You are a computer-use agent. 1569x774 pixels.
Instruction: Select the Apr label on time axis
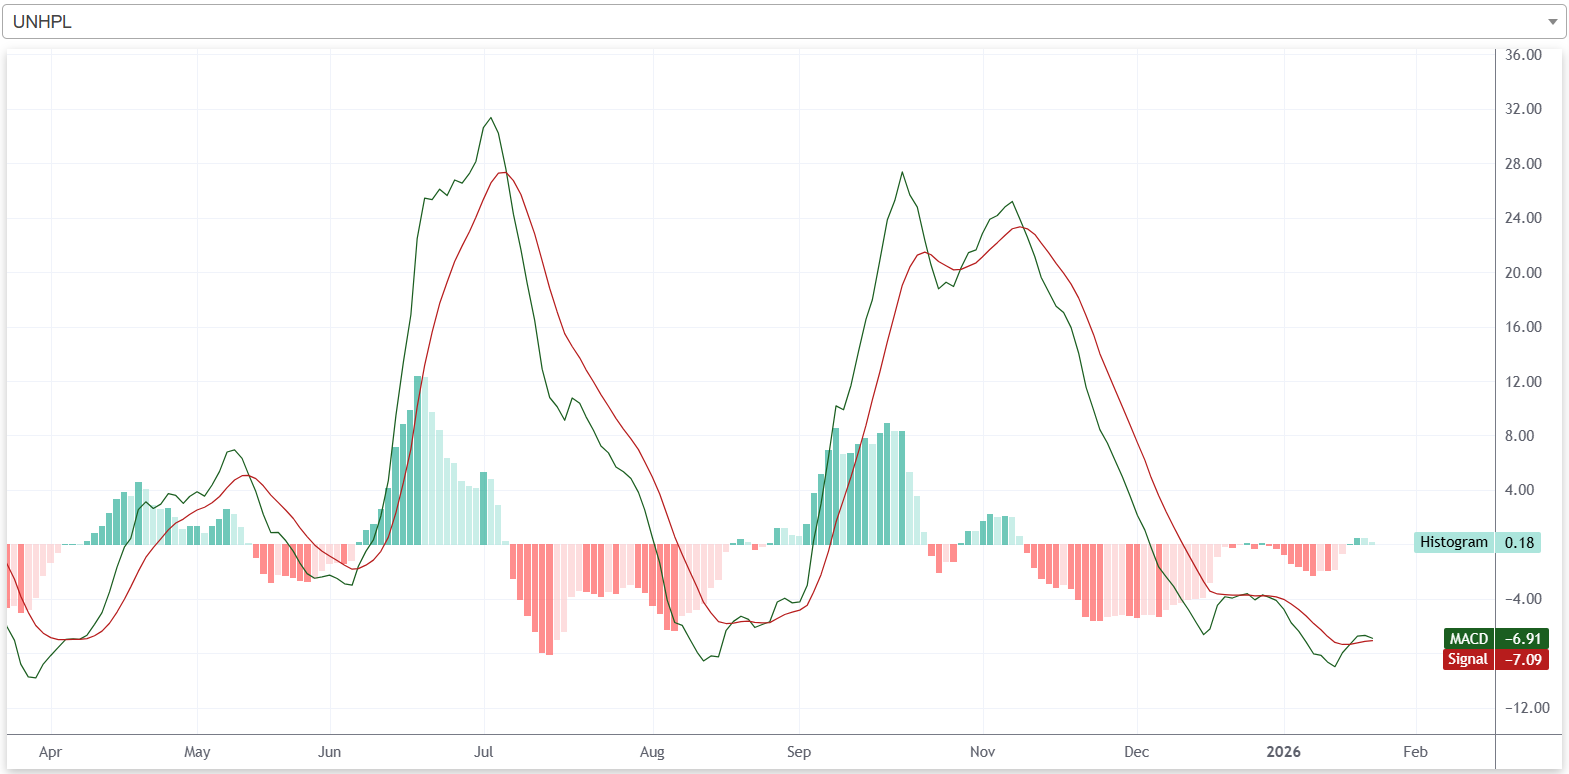[50, 752]
